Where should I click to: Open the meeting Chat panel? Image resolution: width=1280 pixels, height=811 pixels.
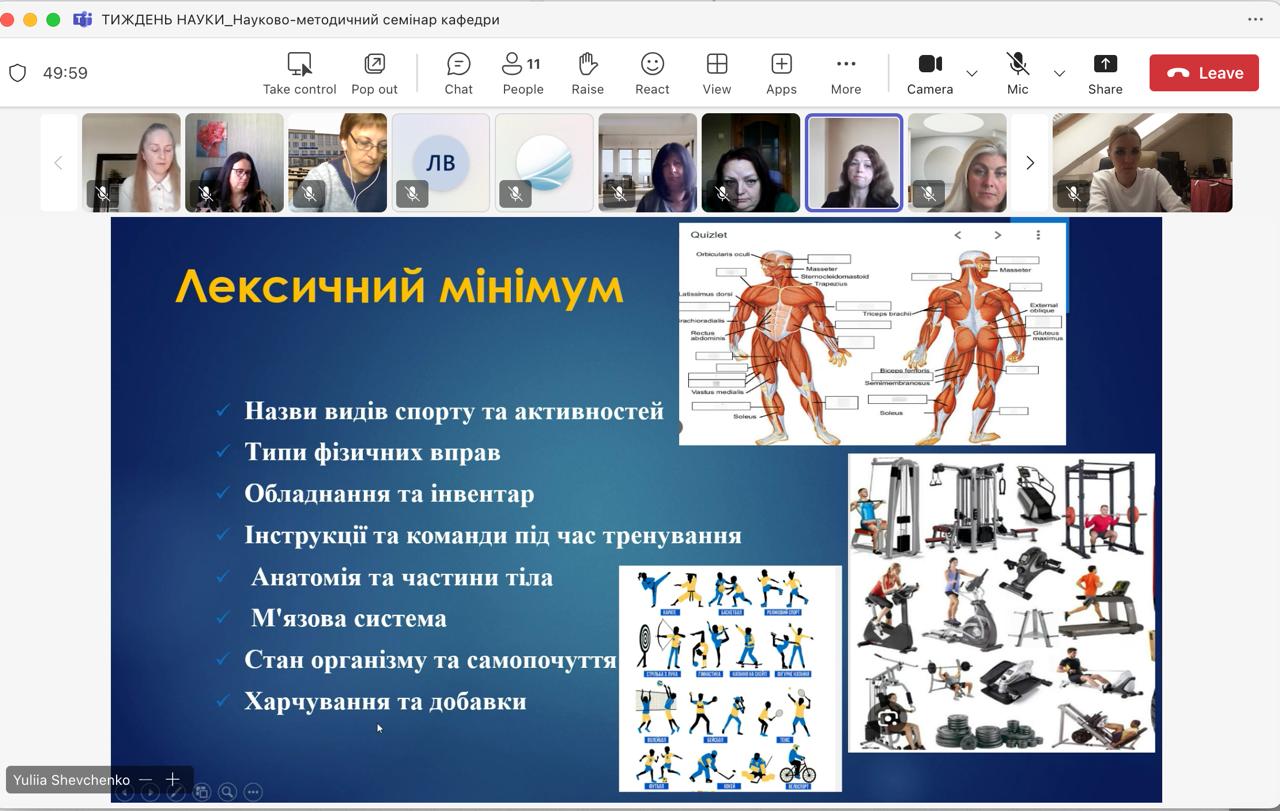[458, 73]
